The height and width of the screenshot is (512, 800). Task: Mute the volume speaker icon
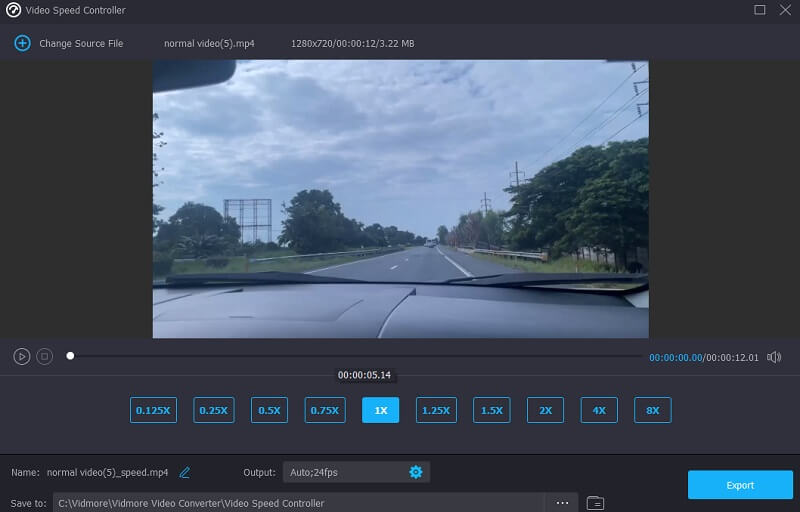tap(774, 357)
